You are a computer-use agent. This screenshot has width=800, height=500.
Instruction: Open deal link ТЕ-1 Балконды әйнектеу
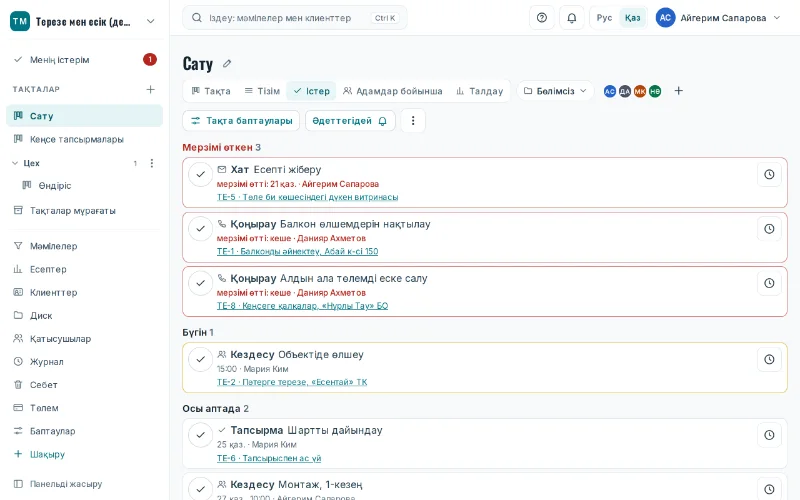297,252
